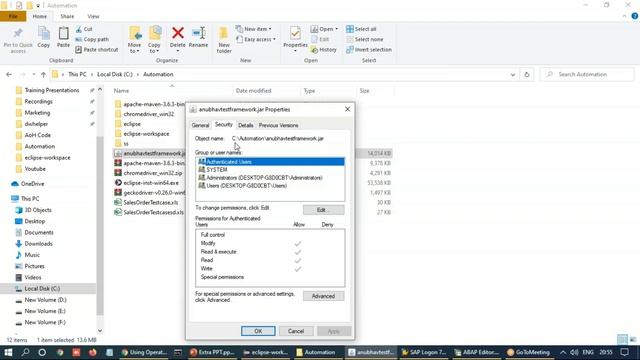Screen dimensions: 640x360
Task: Expand the Open button dropdown arrow
Action: coord(337,29)
